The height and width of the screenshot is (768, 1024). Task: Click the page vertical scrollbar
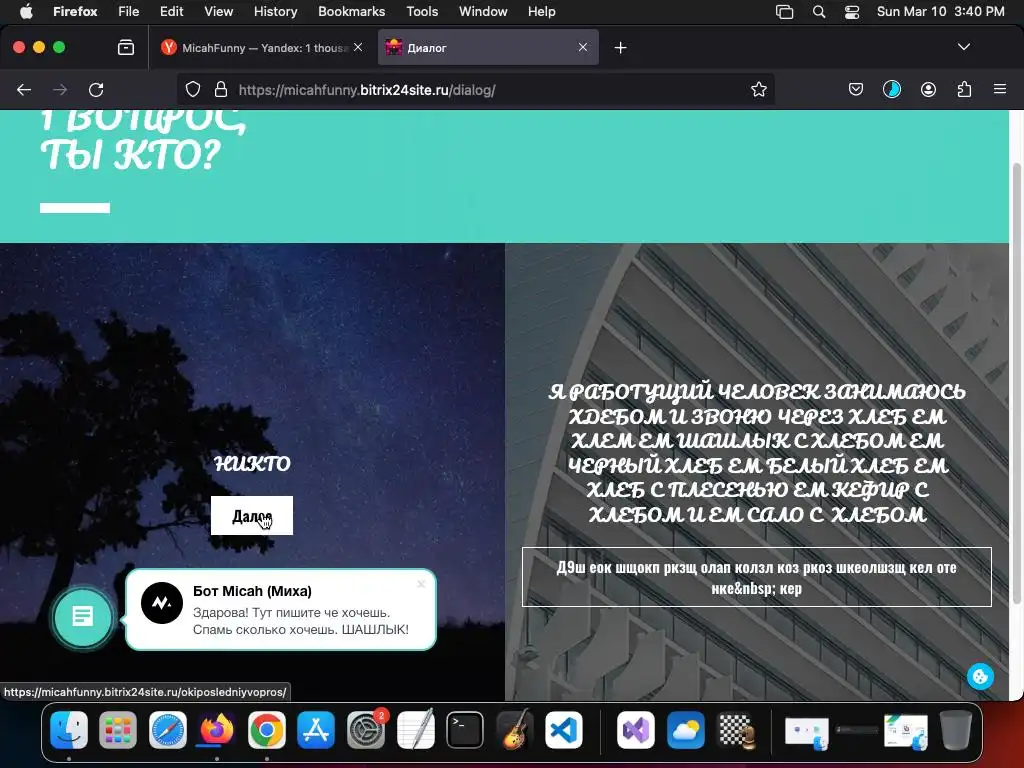(1016, 382)
